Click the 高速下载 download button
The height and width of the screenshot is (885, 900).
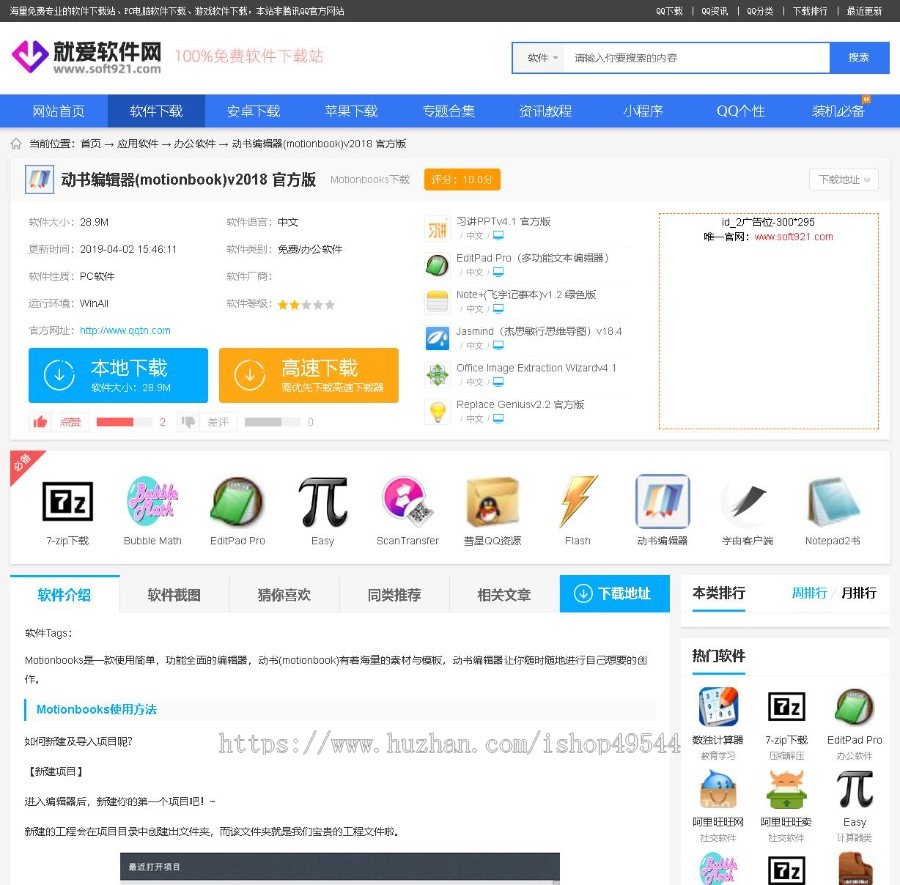click(309, 375)
